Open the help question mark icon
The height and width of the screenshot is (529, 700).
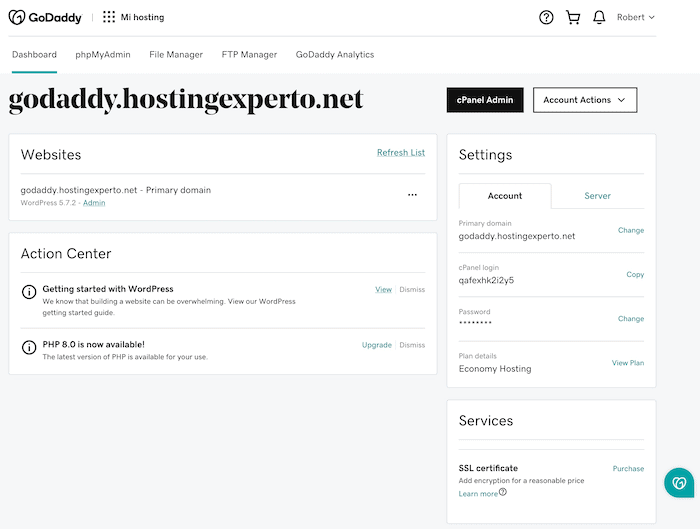coord(546,17)
